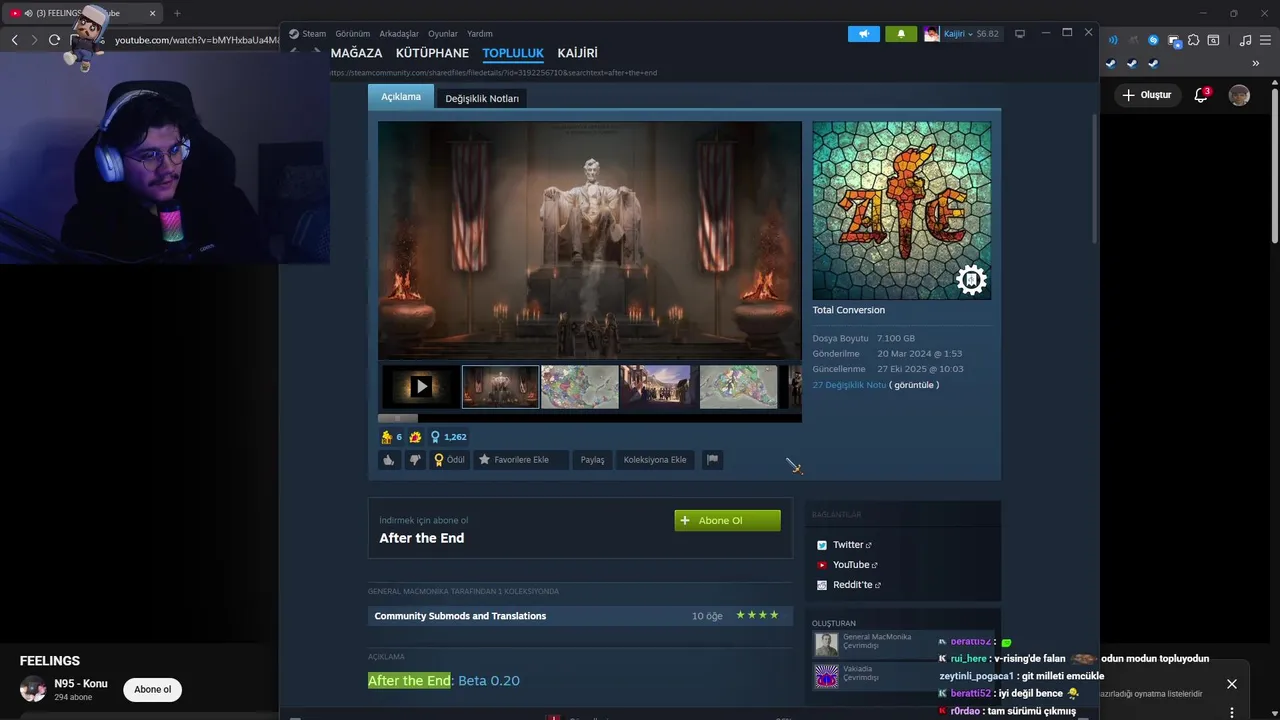Click YouTube Oluştur create button
This screenshot has width=1280, height=720.
[x=1146, y=95]
